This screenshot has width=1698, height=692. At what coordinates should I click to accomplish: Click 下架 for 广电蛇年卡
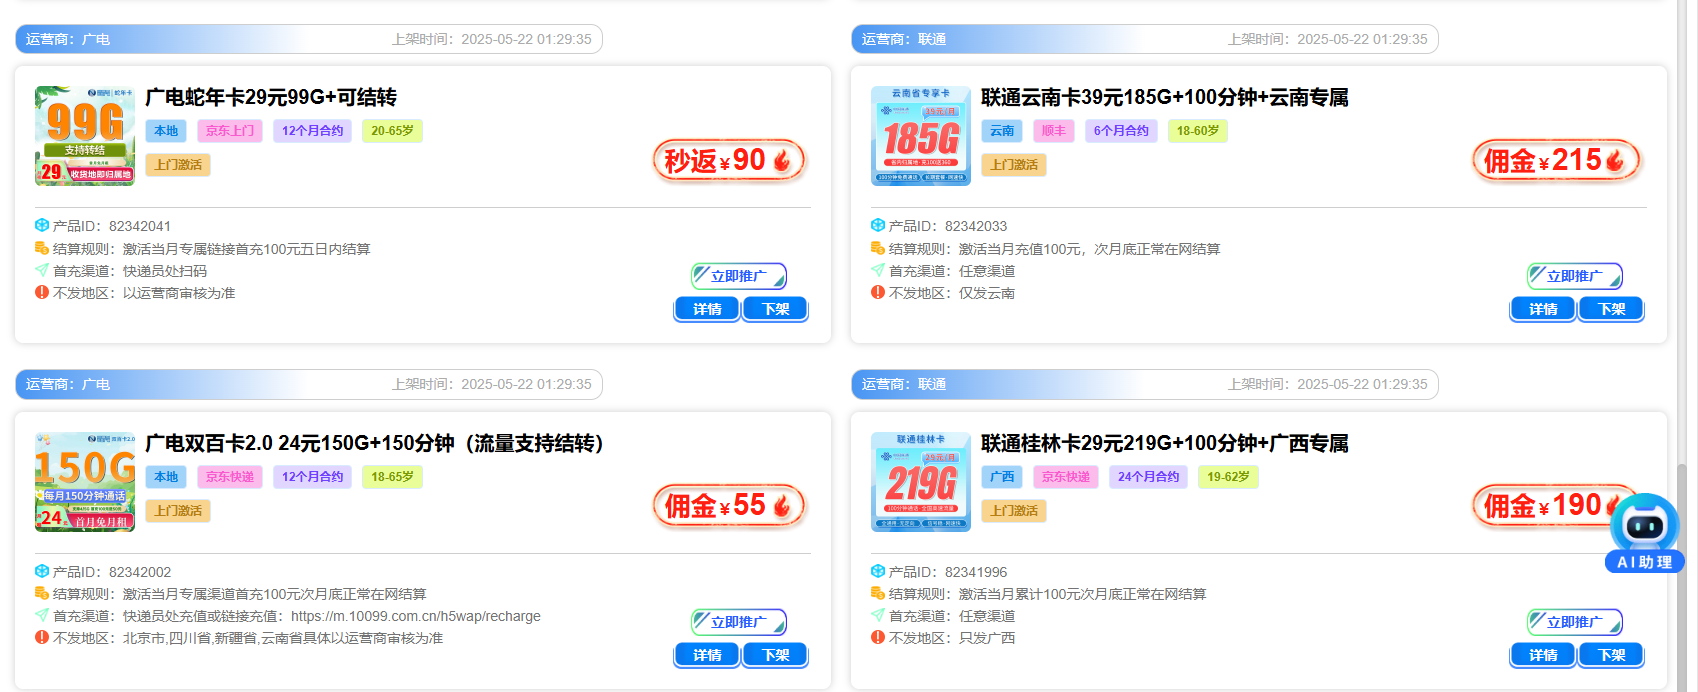[776, 309]
